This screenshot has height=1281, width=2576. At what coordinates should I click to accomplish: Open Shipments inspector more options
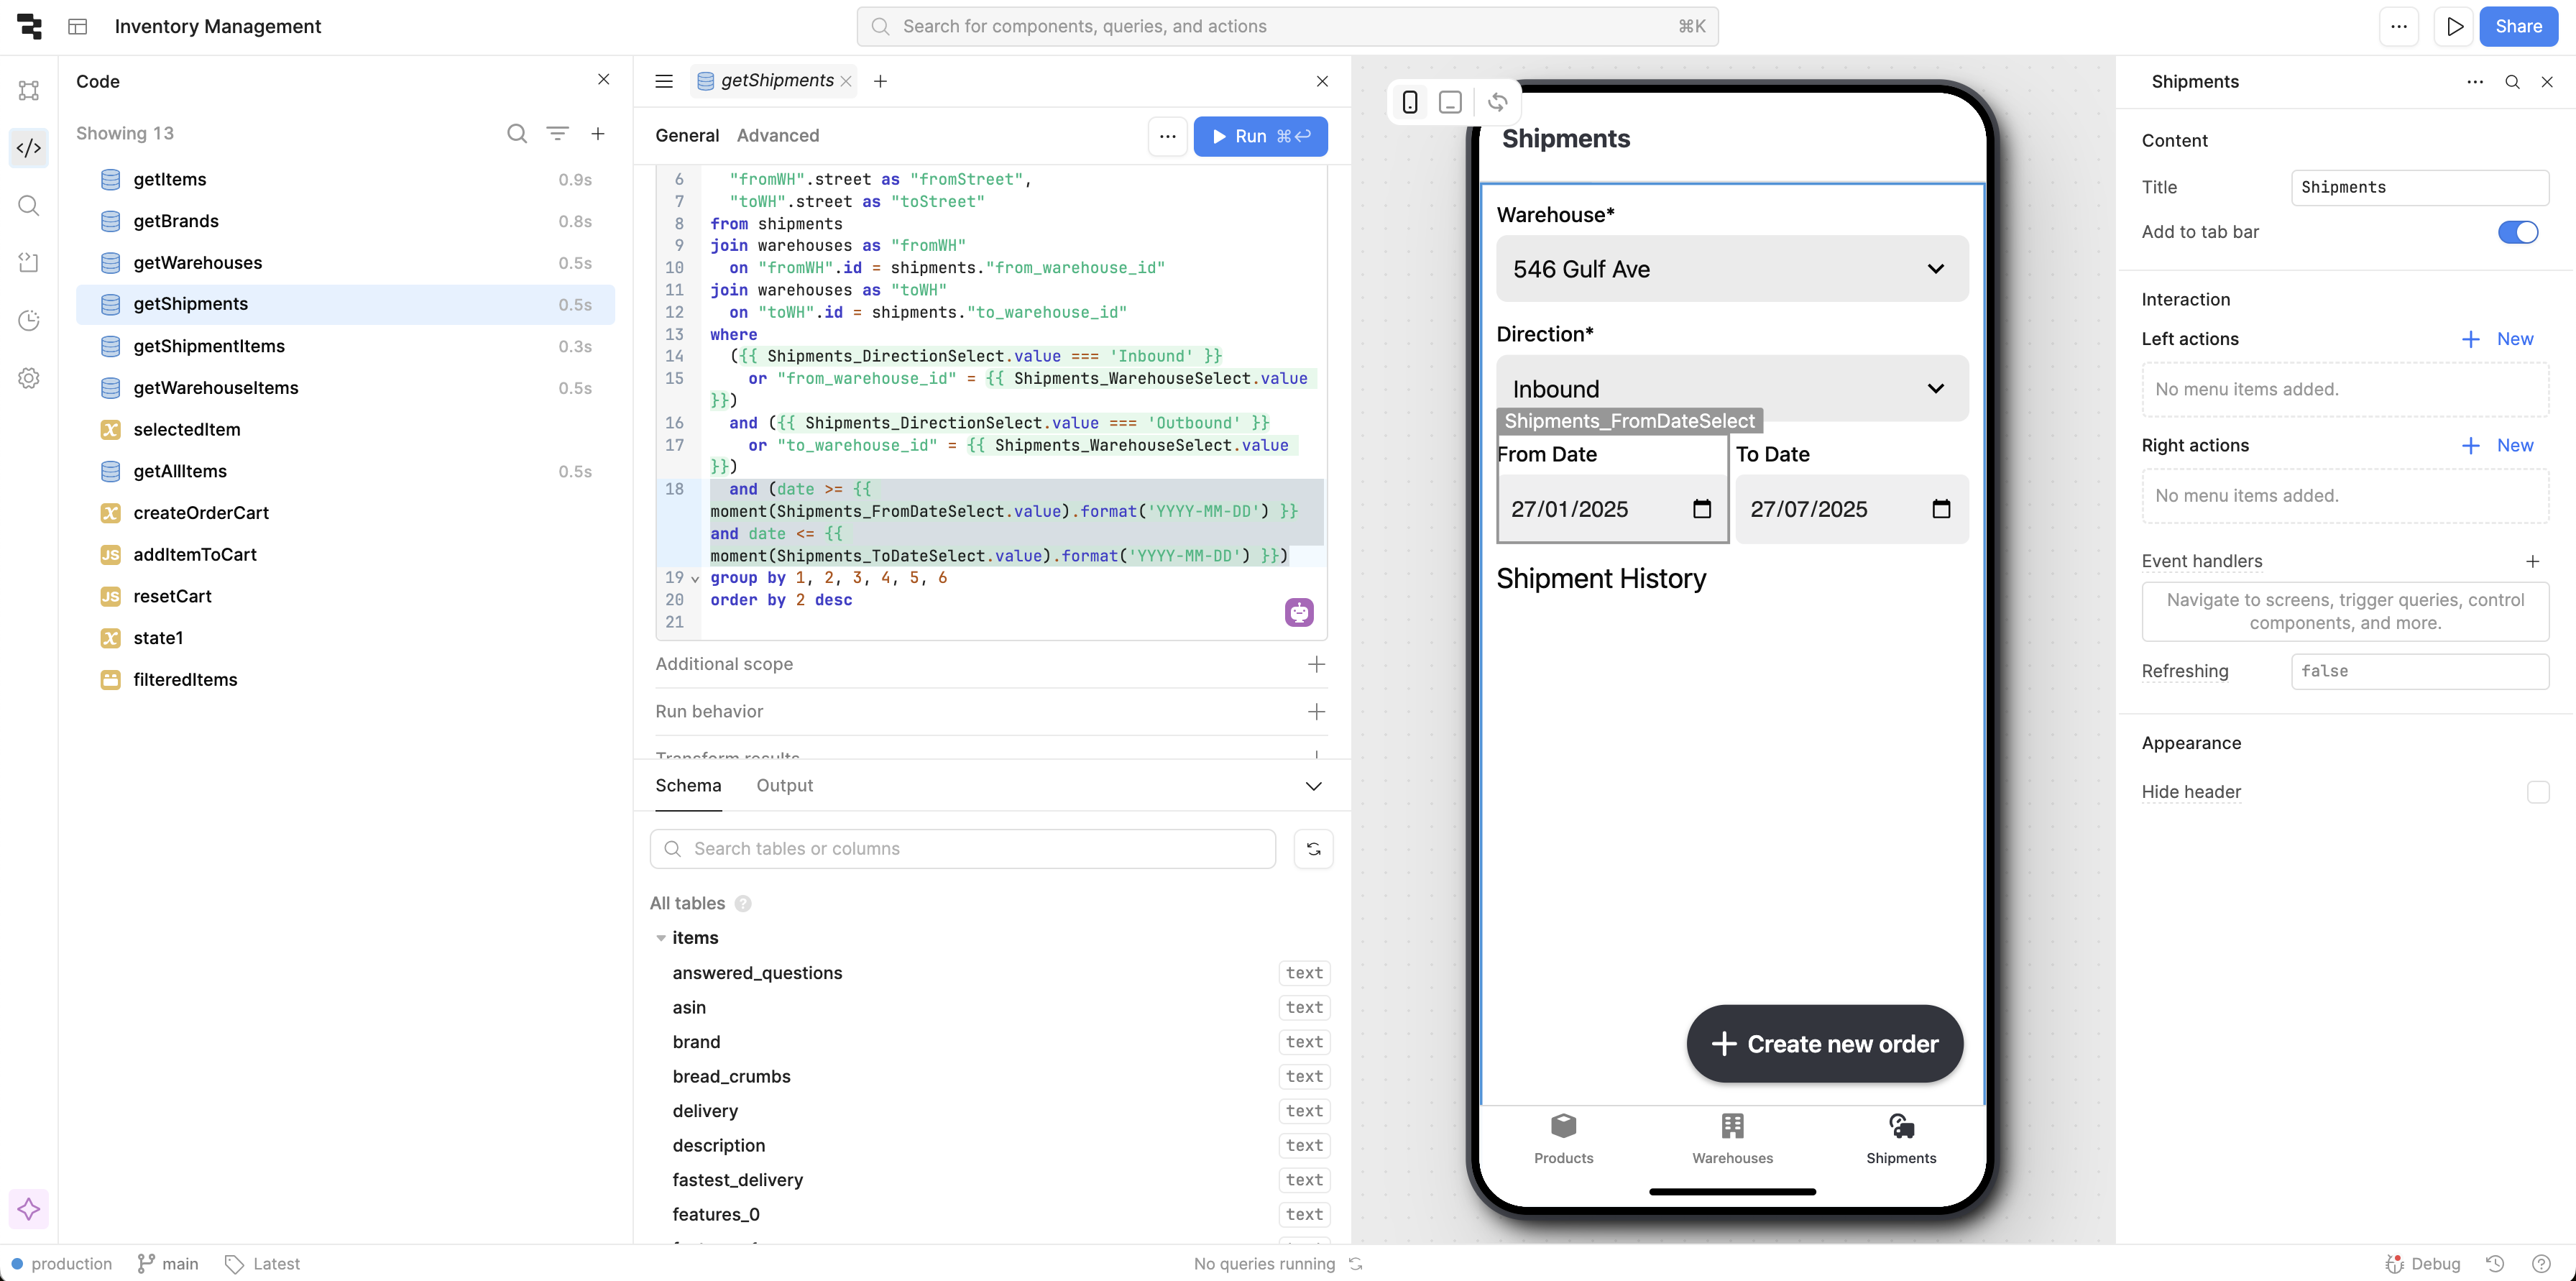click(2475, 82)
